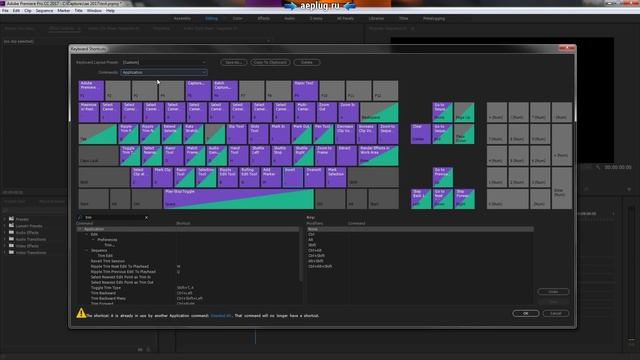Click the Shuttle Stop key

[x=282, y=156]
